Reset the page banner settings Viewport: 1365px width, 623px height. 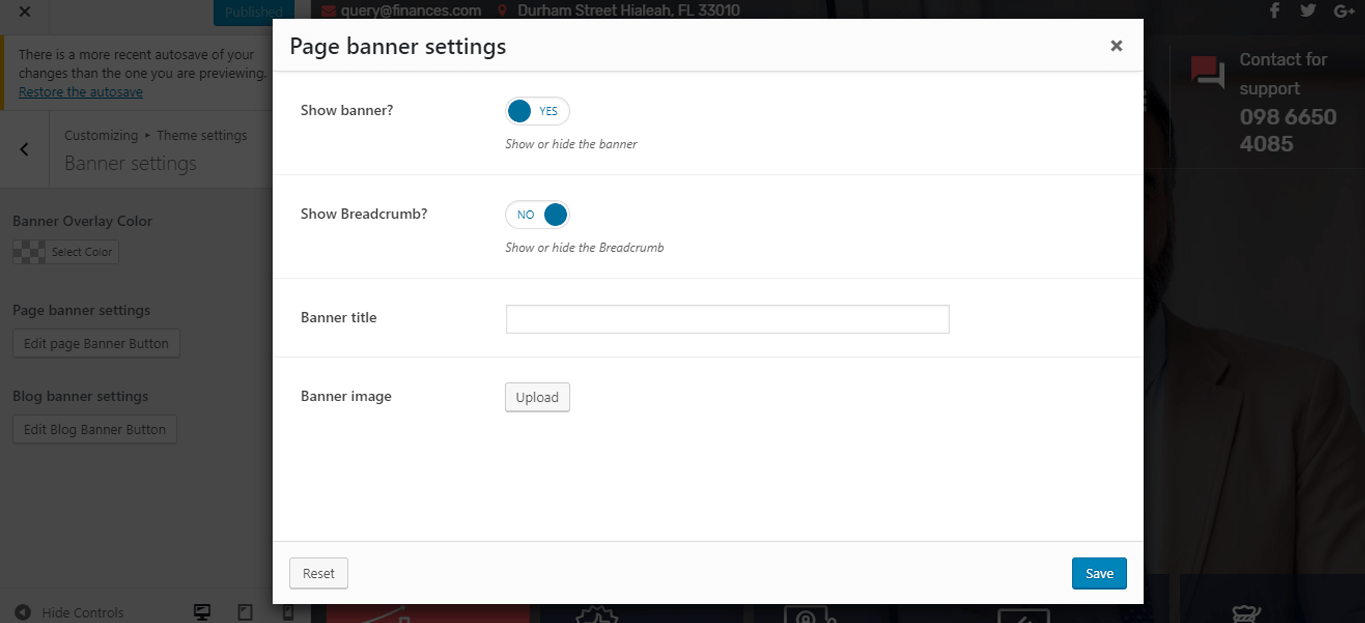(319, 573)
